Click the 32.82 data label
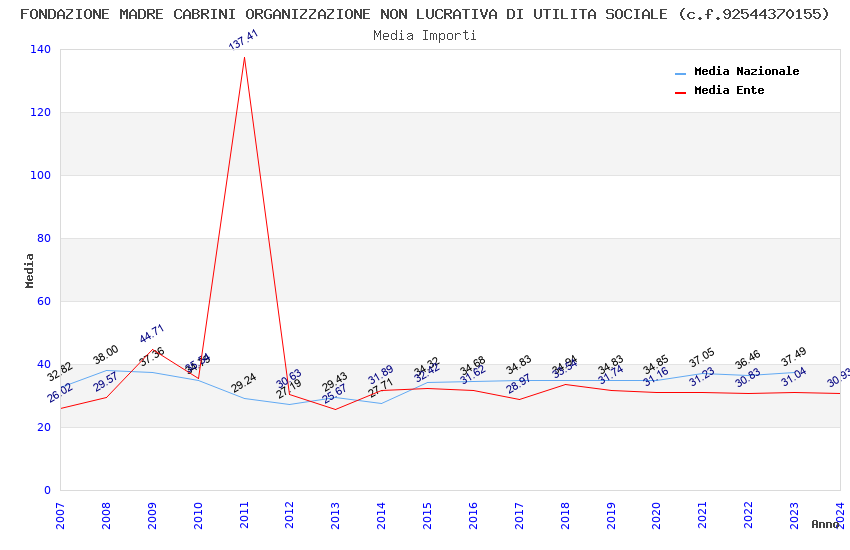This screenshot has height=550, width=850. (x=60, y=372)
